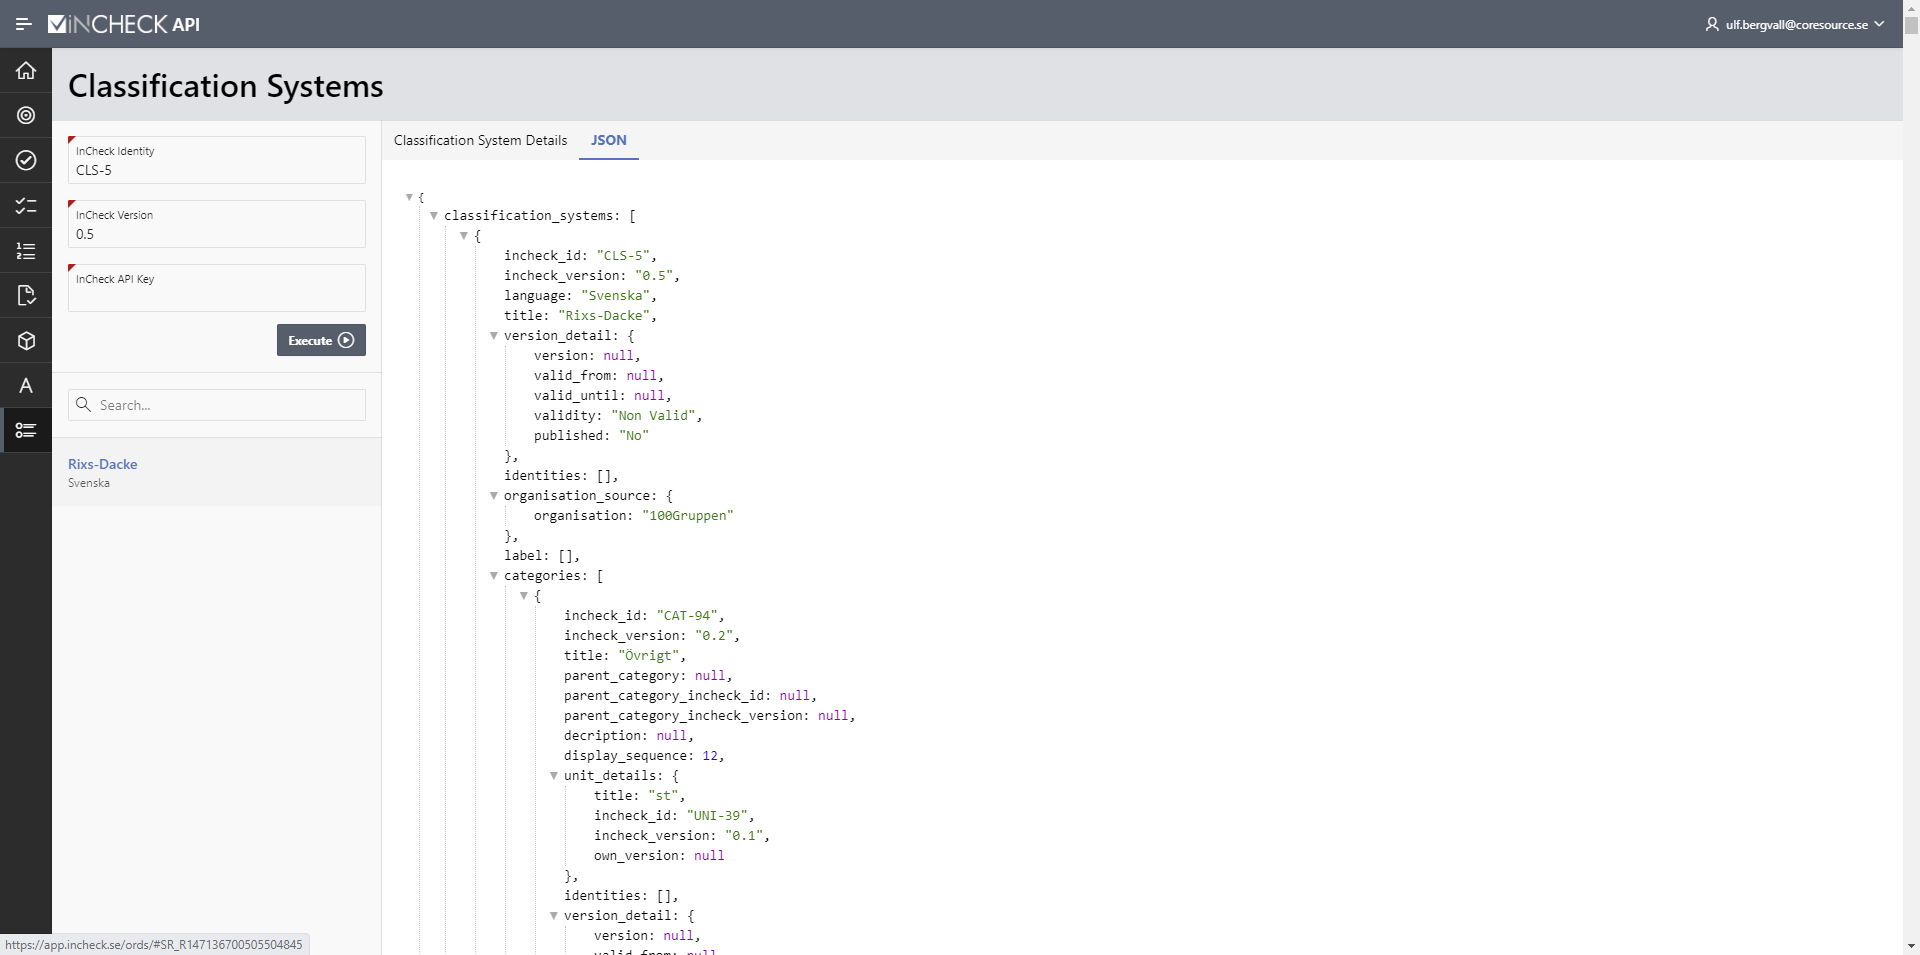
Task: Collapse the organisation_source JSON node
Action: click(x=494, y=496)
